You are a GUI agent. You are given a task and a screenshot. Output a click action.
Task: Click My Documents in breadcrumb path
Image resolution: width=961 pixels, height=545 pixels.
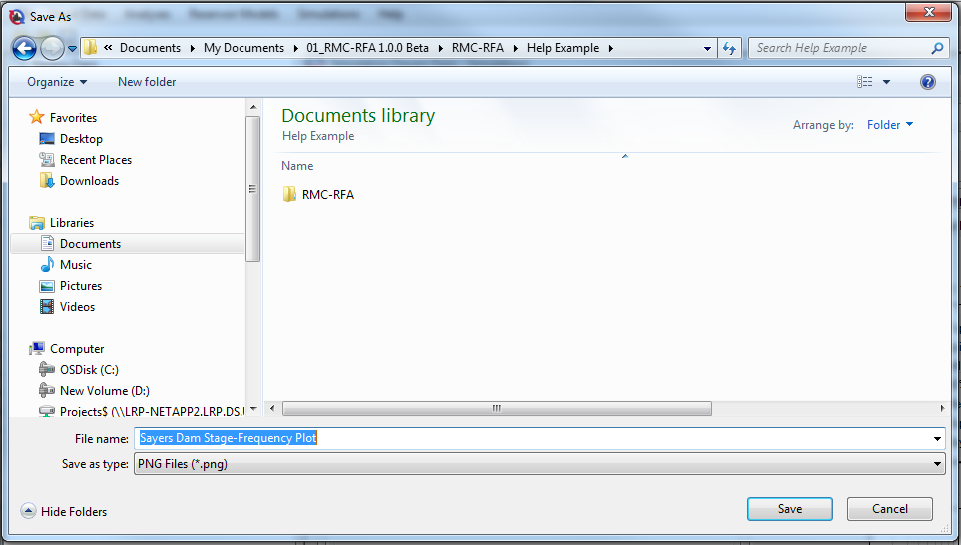pyautogui.click(x=244, y=48)
